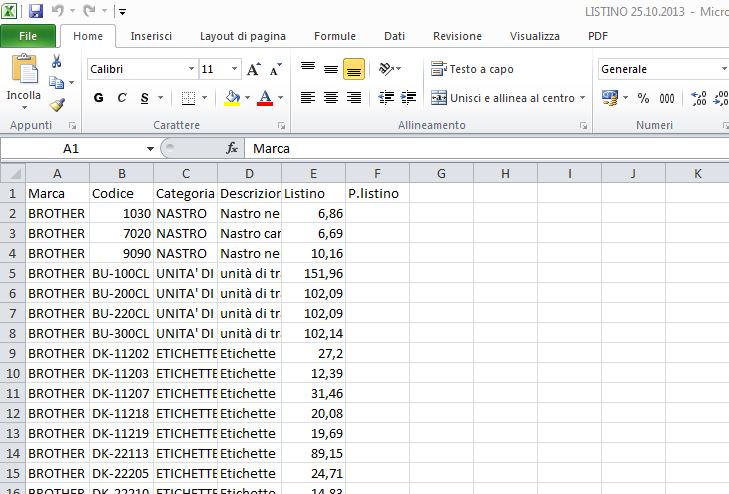Click the Testo a capo button
The height and width of the screenshot is (494, 729).
[472, 69]
